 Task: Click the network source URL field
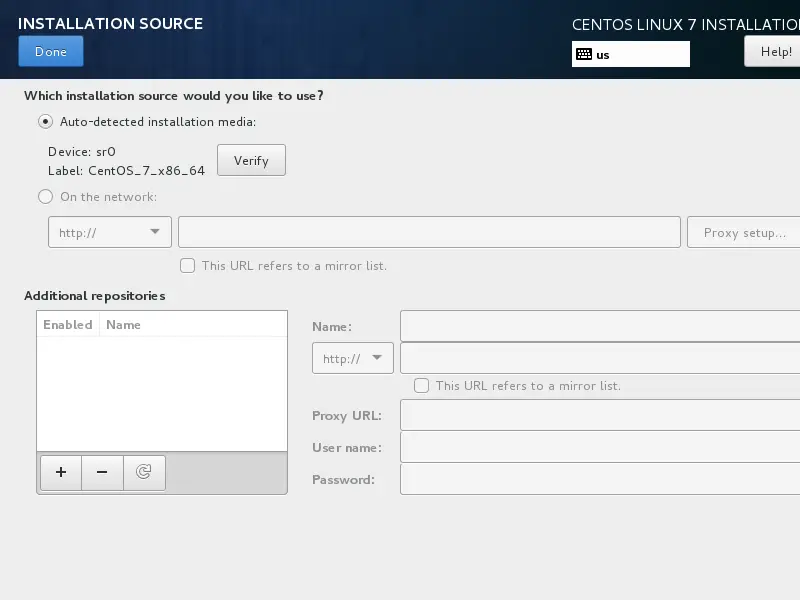pos(429,232)
